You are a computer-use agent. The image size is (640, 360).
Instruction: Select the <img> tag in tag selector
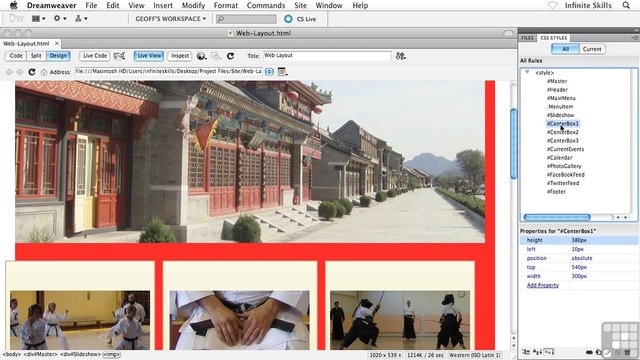(x=111, y=355)
